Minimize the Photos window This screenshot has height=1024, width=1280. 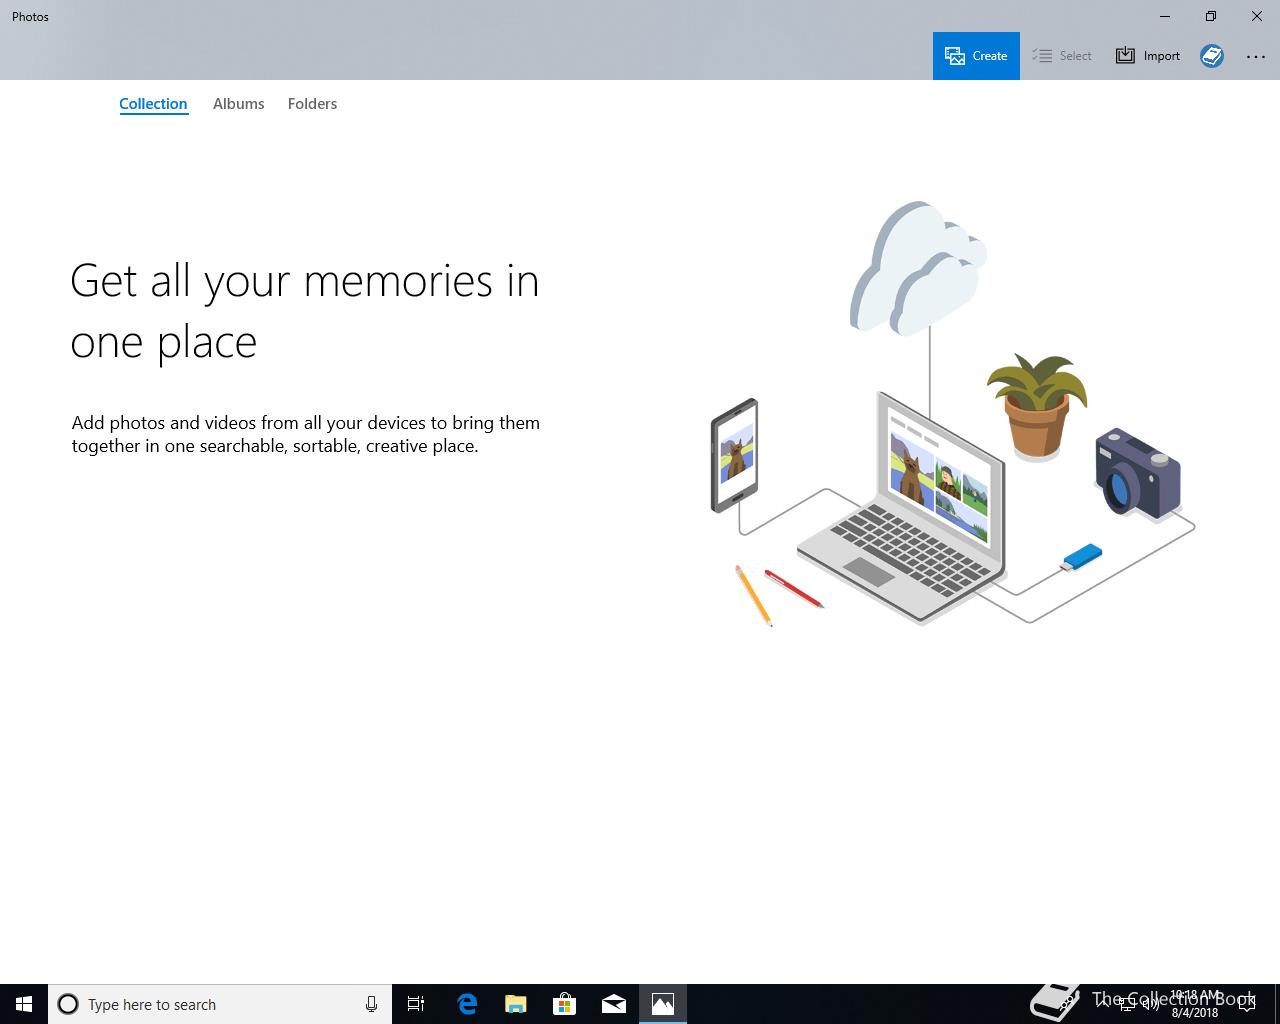click(x=1165, y=16)
